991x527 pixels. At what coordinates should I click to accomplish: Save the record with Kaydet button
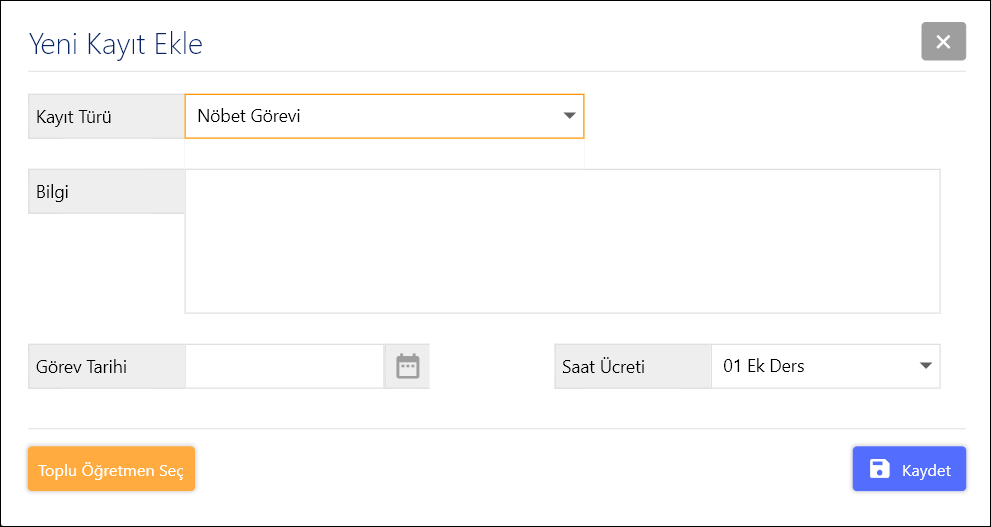coord(909,469)
